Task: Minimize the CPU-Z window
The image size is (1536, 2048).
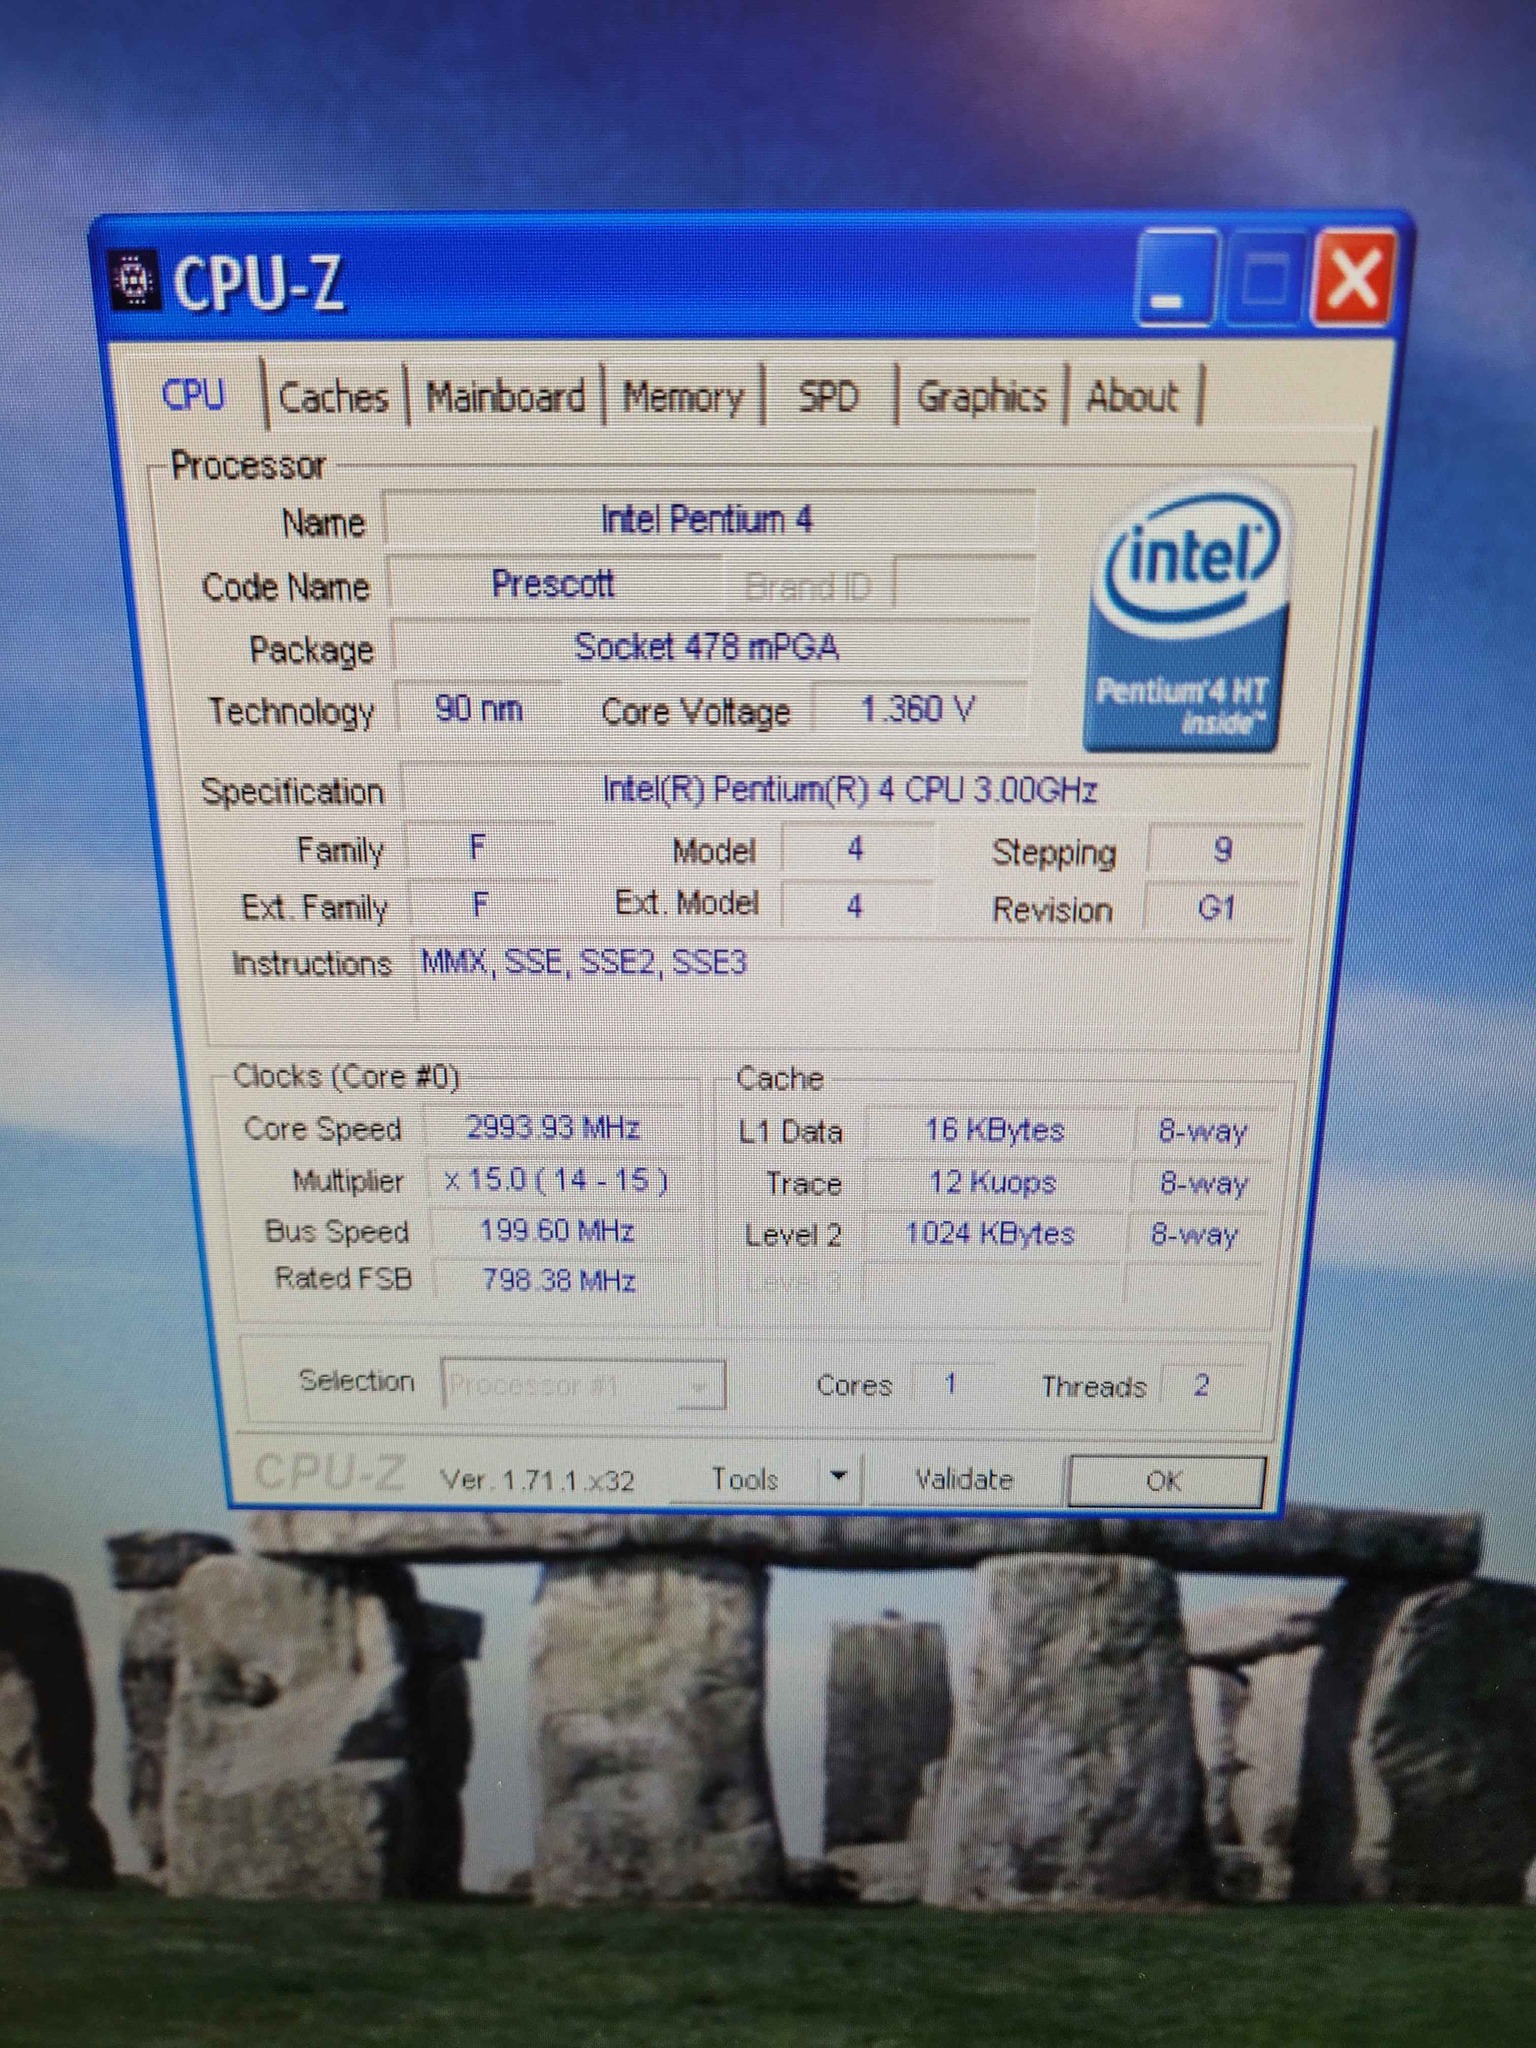Action: click(1177, 279)
